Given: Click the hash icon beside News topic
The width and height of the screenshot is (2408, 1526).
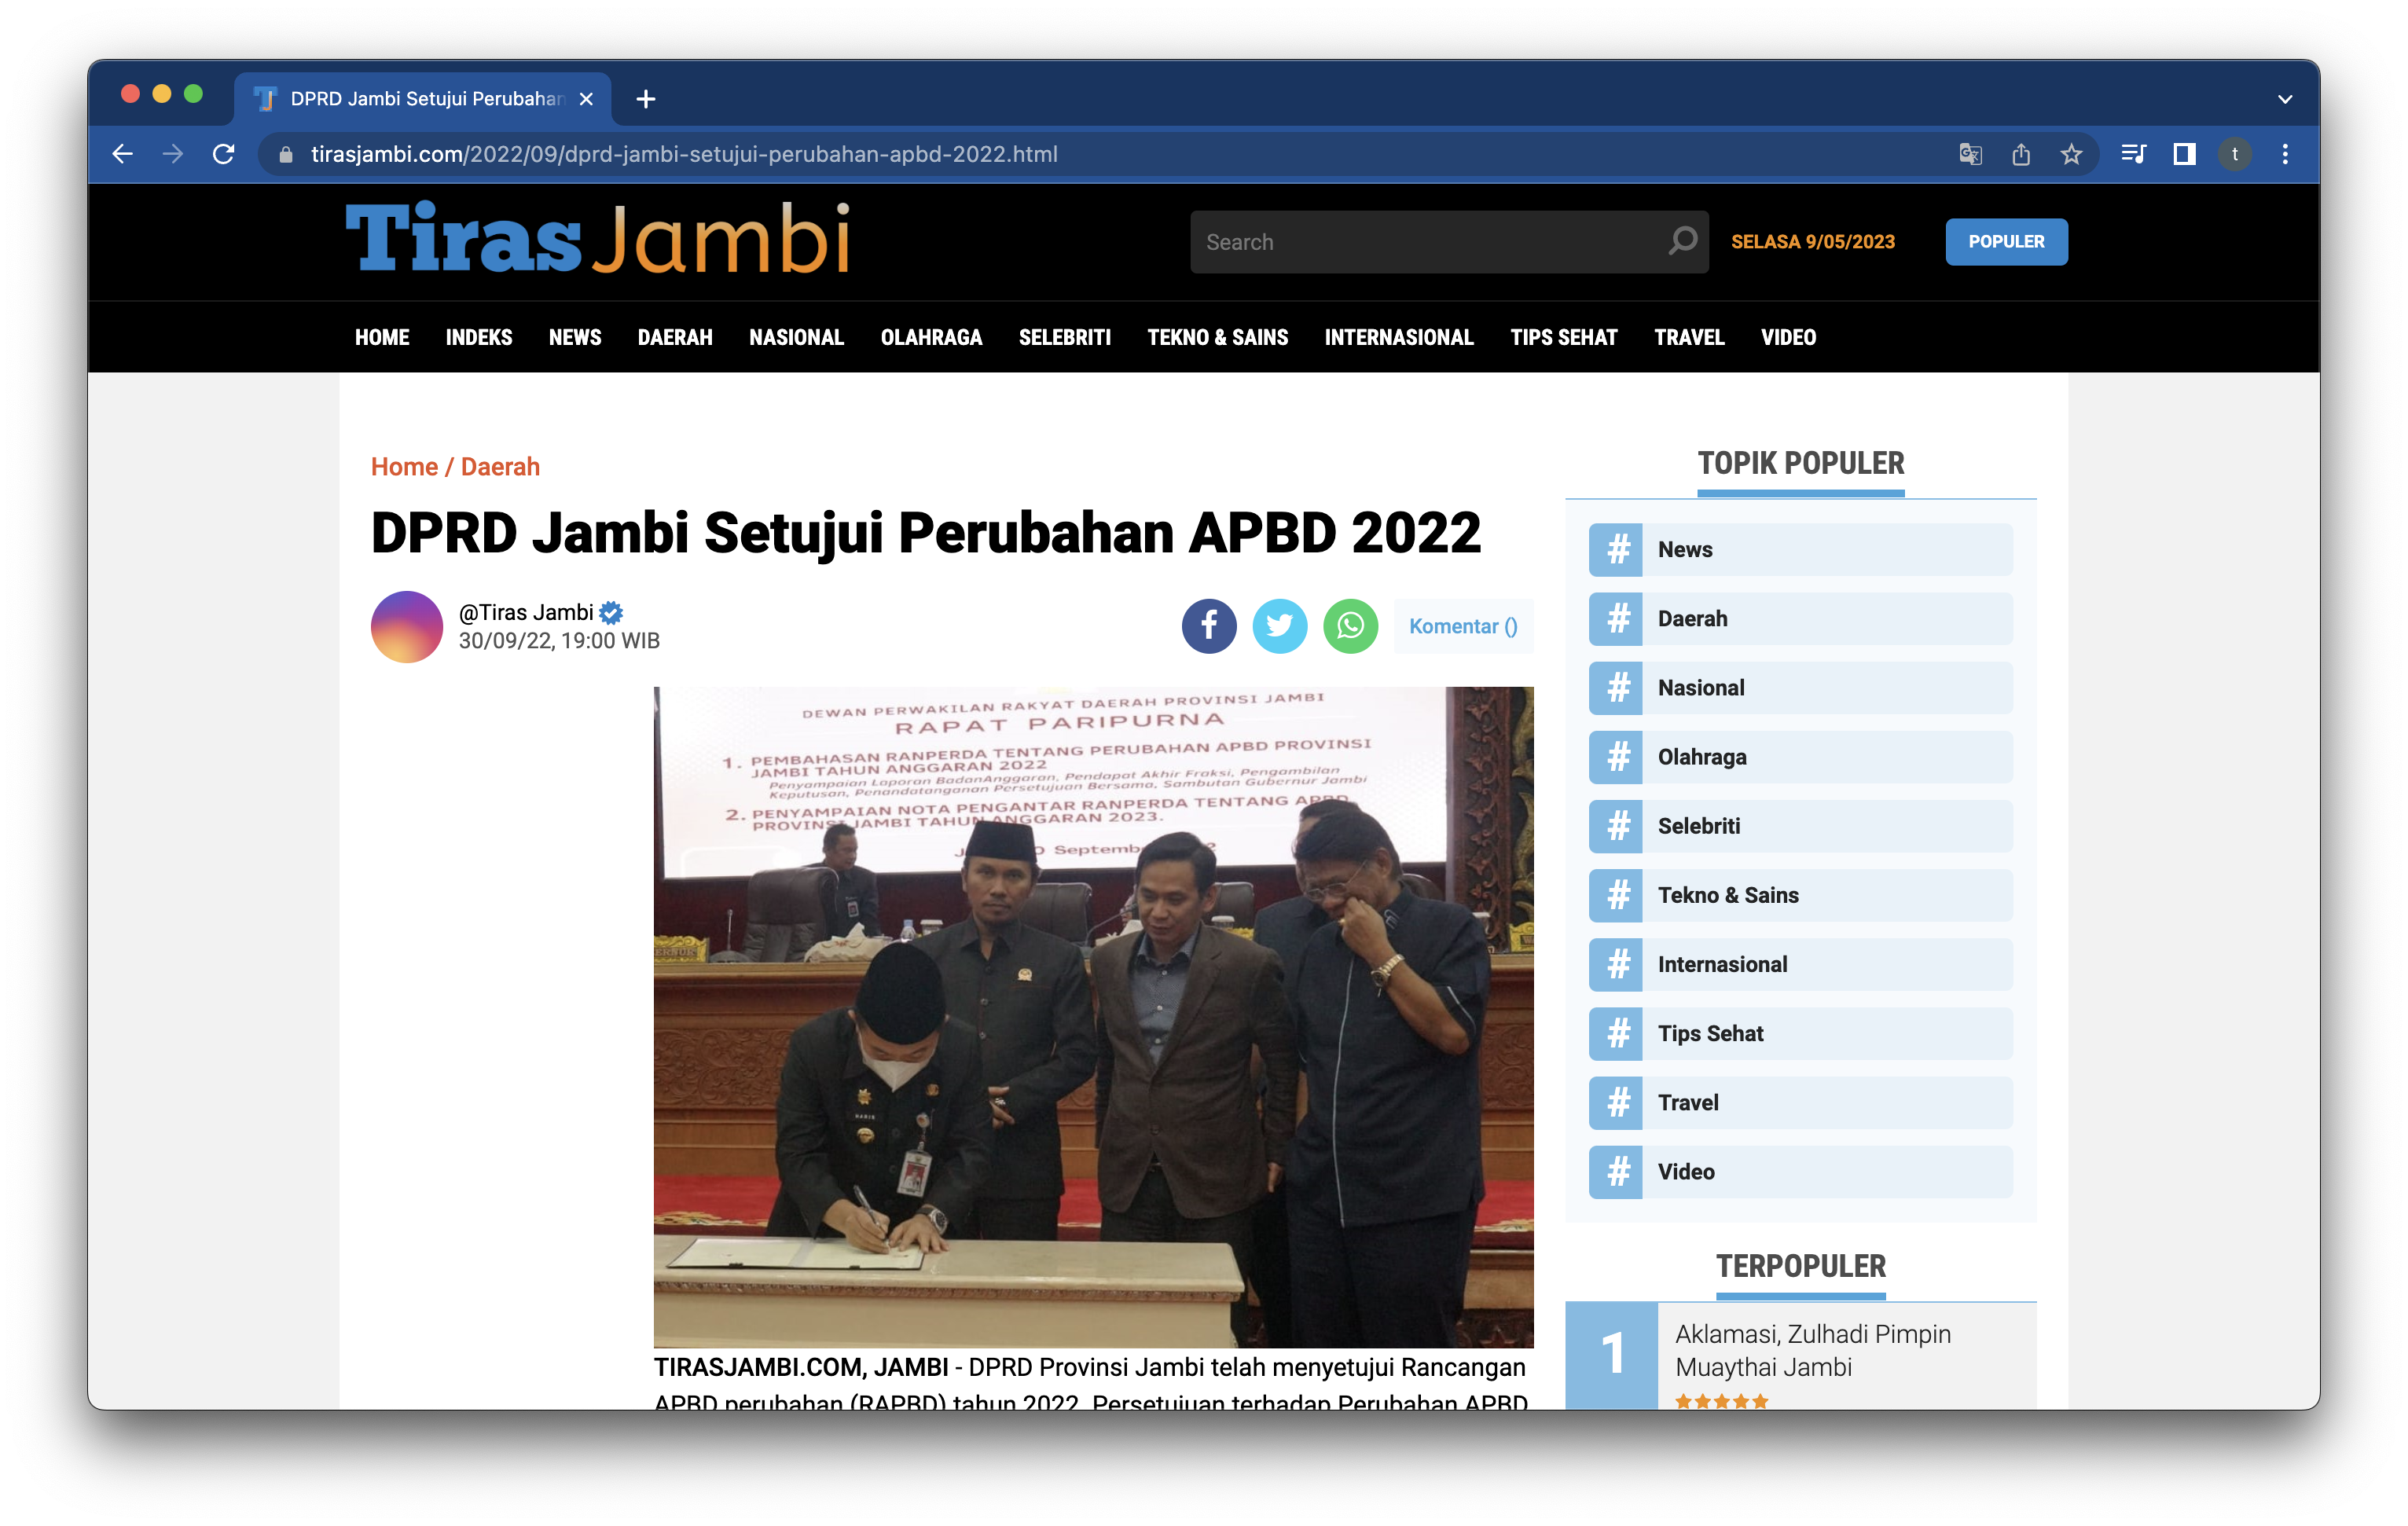Looking at the screenshot, I should click(1616, 549).
